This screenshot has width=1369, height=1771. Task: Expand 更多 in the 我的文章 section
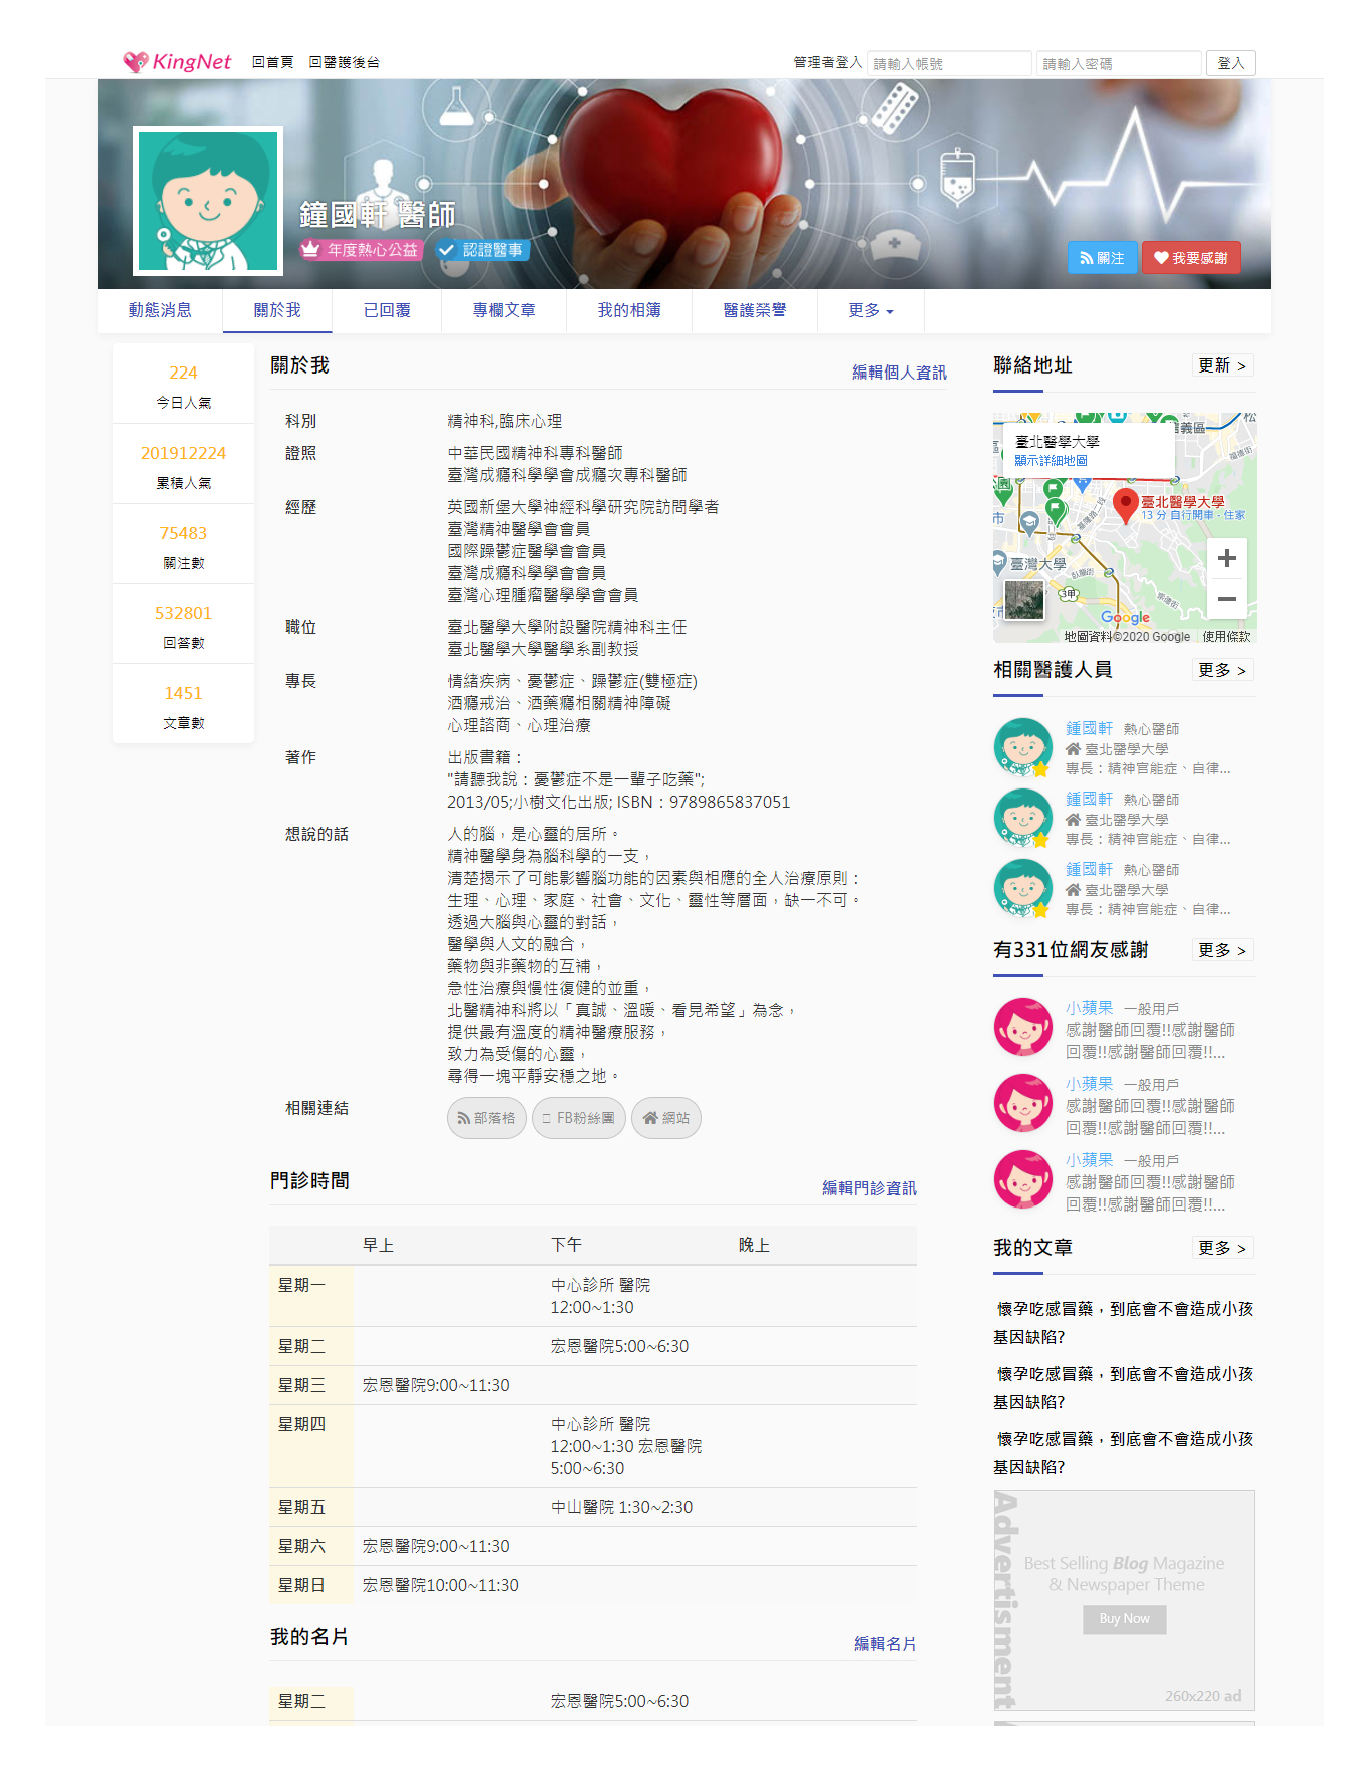[x=1222, y=1248]
